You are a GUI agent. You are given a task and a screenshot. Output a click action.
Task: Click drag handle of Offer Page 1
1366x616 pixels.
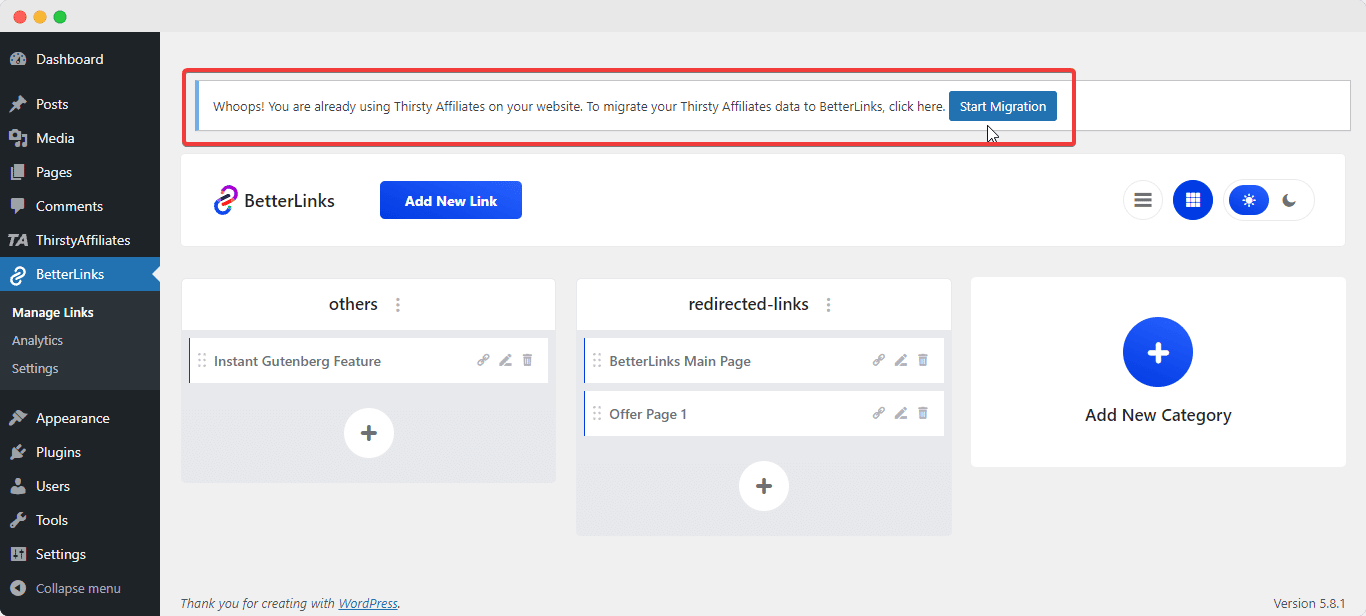point(597,414)
